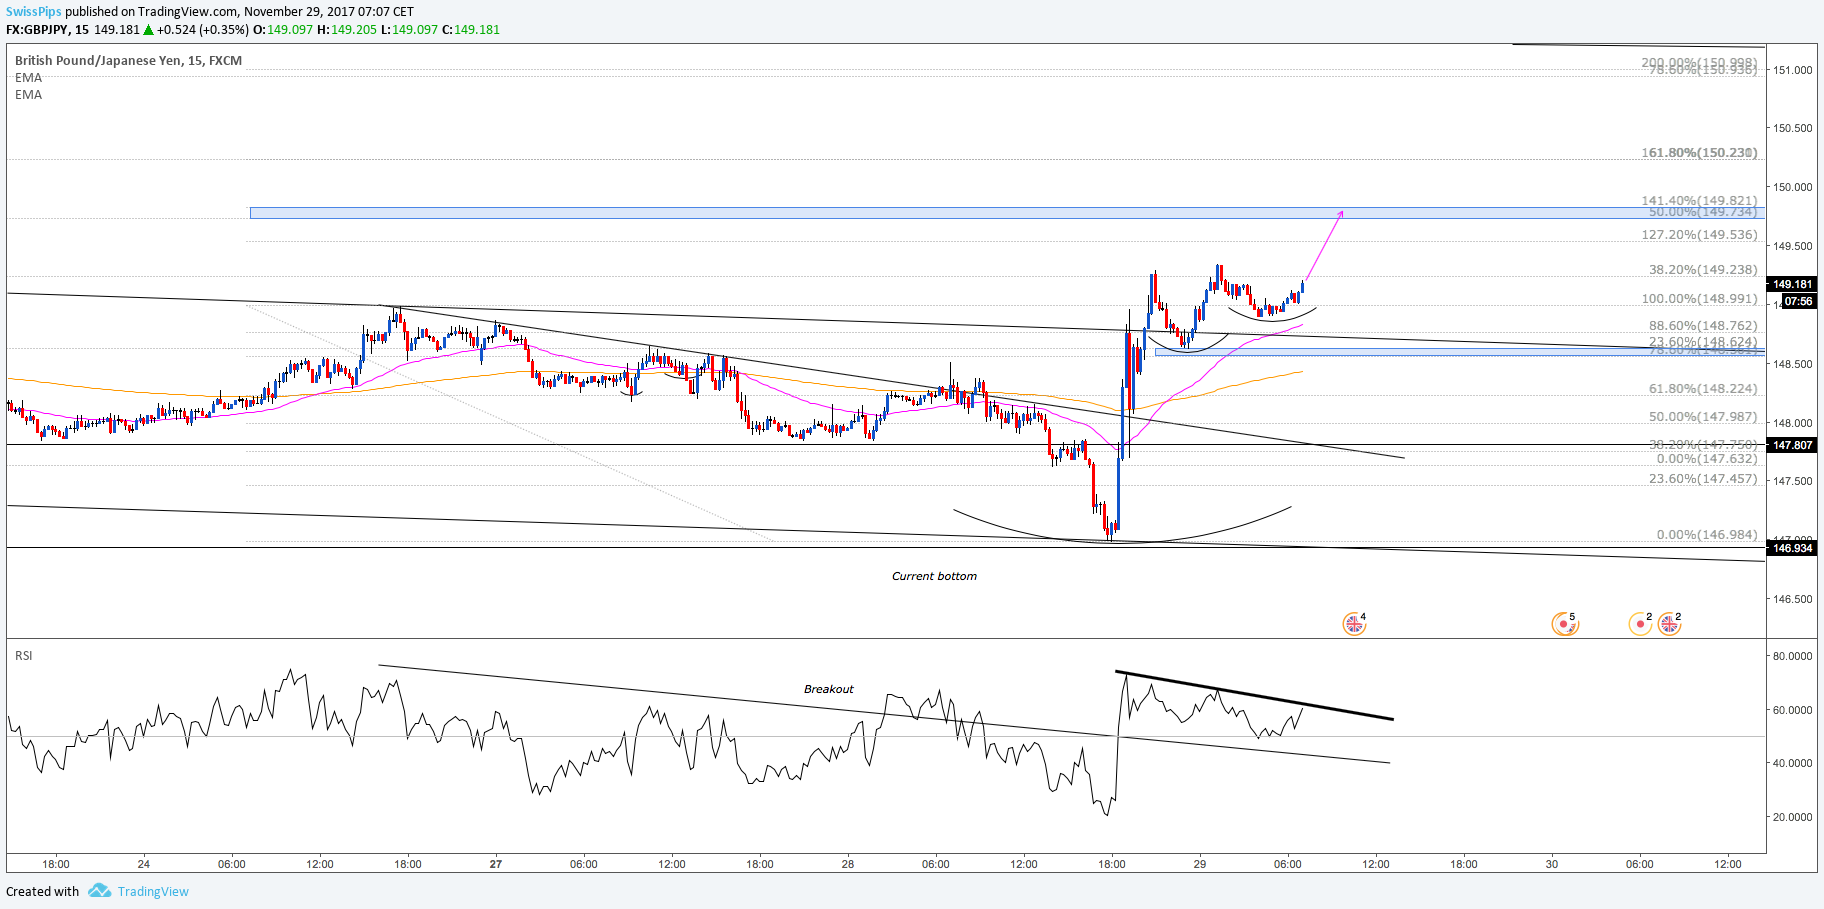Click Fibonacci label 100.00%(148.991)

coord(1699,299)
